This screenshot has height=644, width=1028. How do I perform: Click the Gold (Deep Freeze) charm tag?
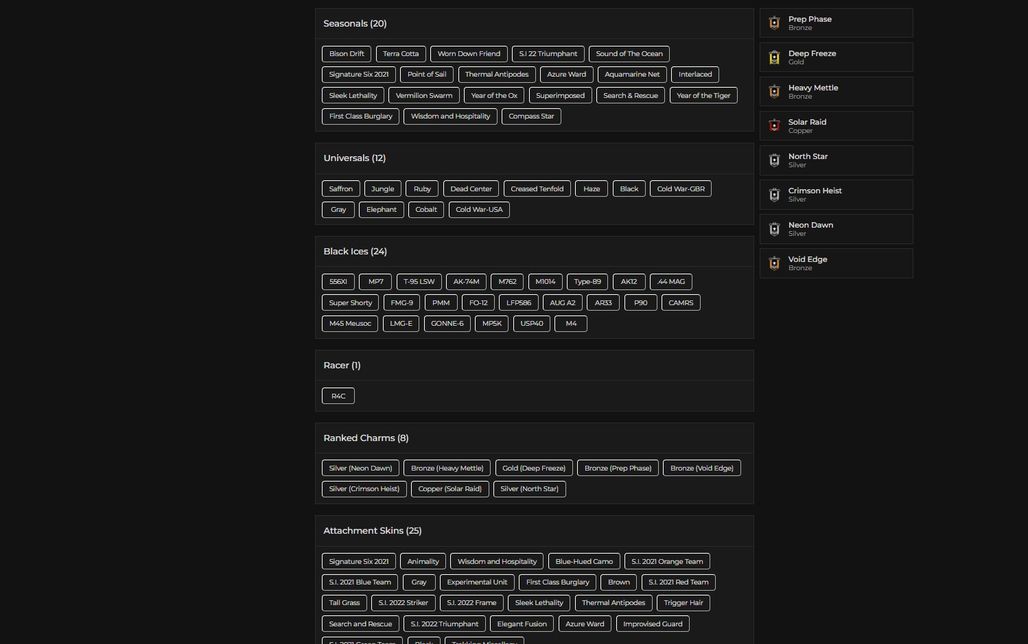[534, 468]
